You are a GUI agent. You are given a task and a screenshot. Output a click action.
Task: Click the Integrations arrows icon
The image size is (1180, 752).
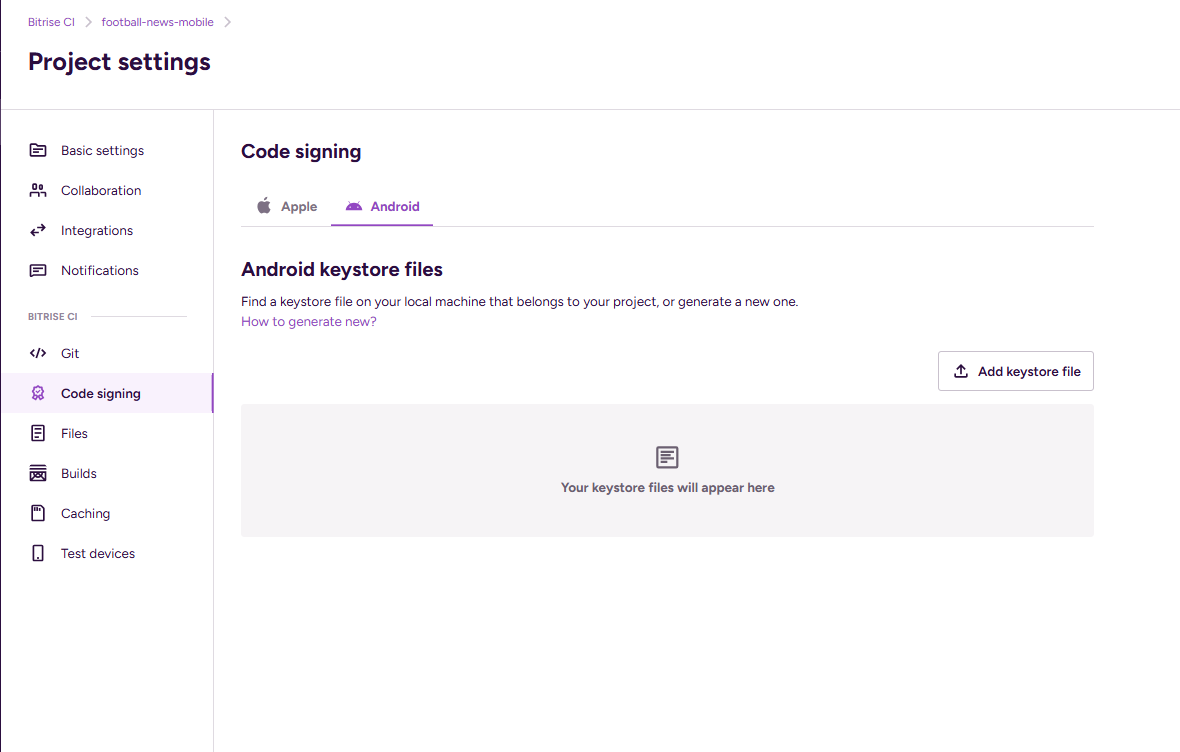(x=37, y=230)
